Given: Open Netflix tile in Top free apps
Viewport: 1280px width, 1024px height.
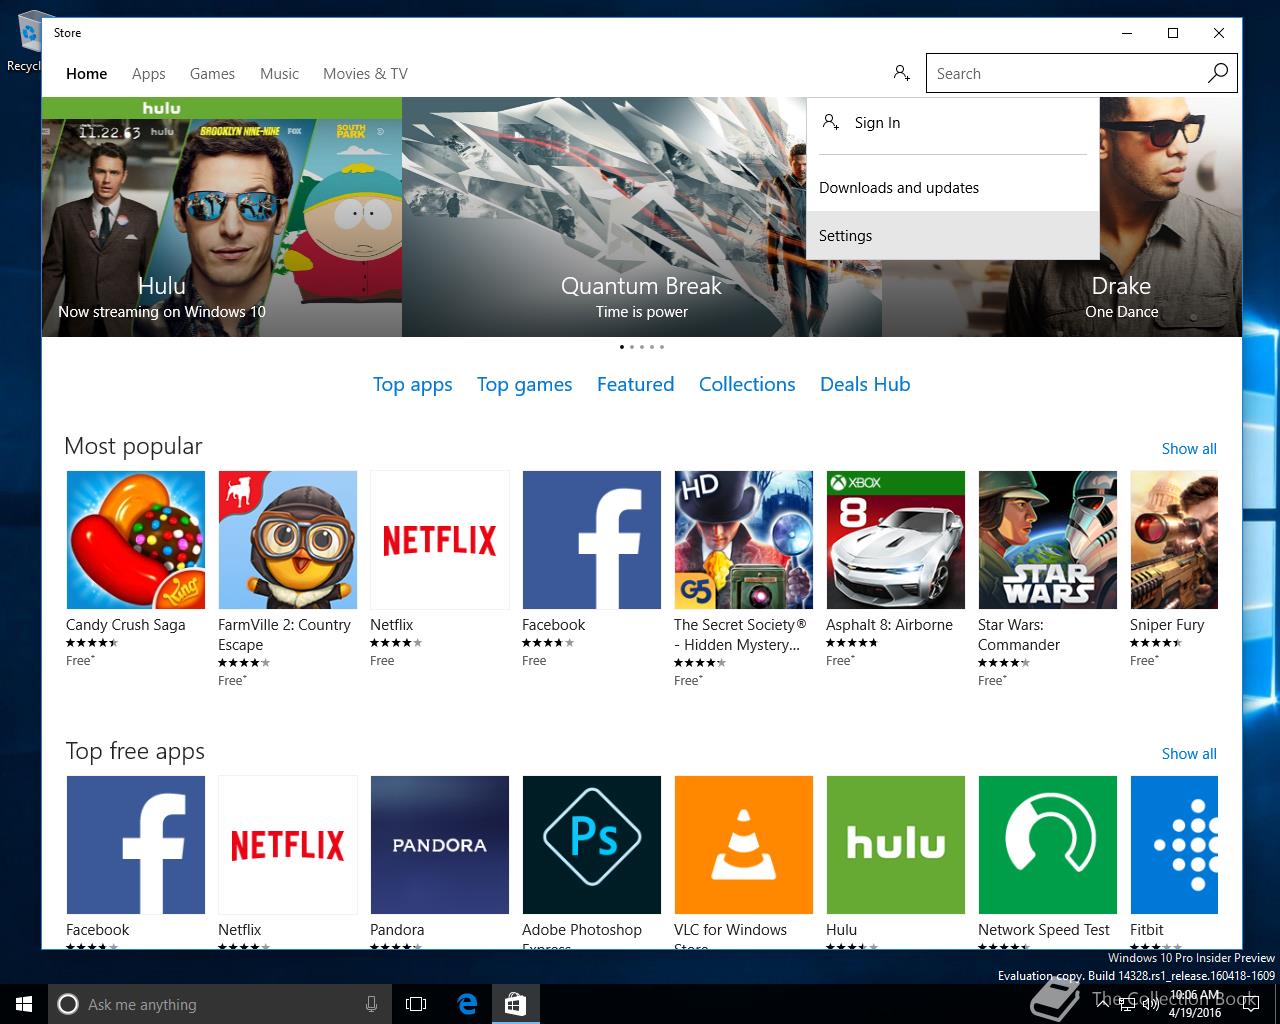Looking at the screenshot, I should 288,845.
